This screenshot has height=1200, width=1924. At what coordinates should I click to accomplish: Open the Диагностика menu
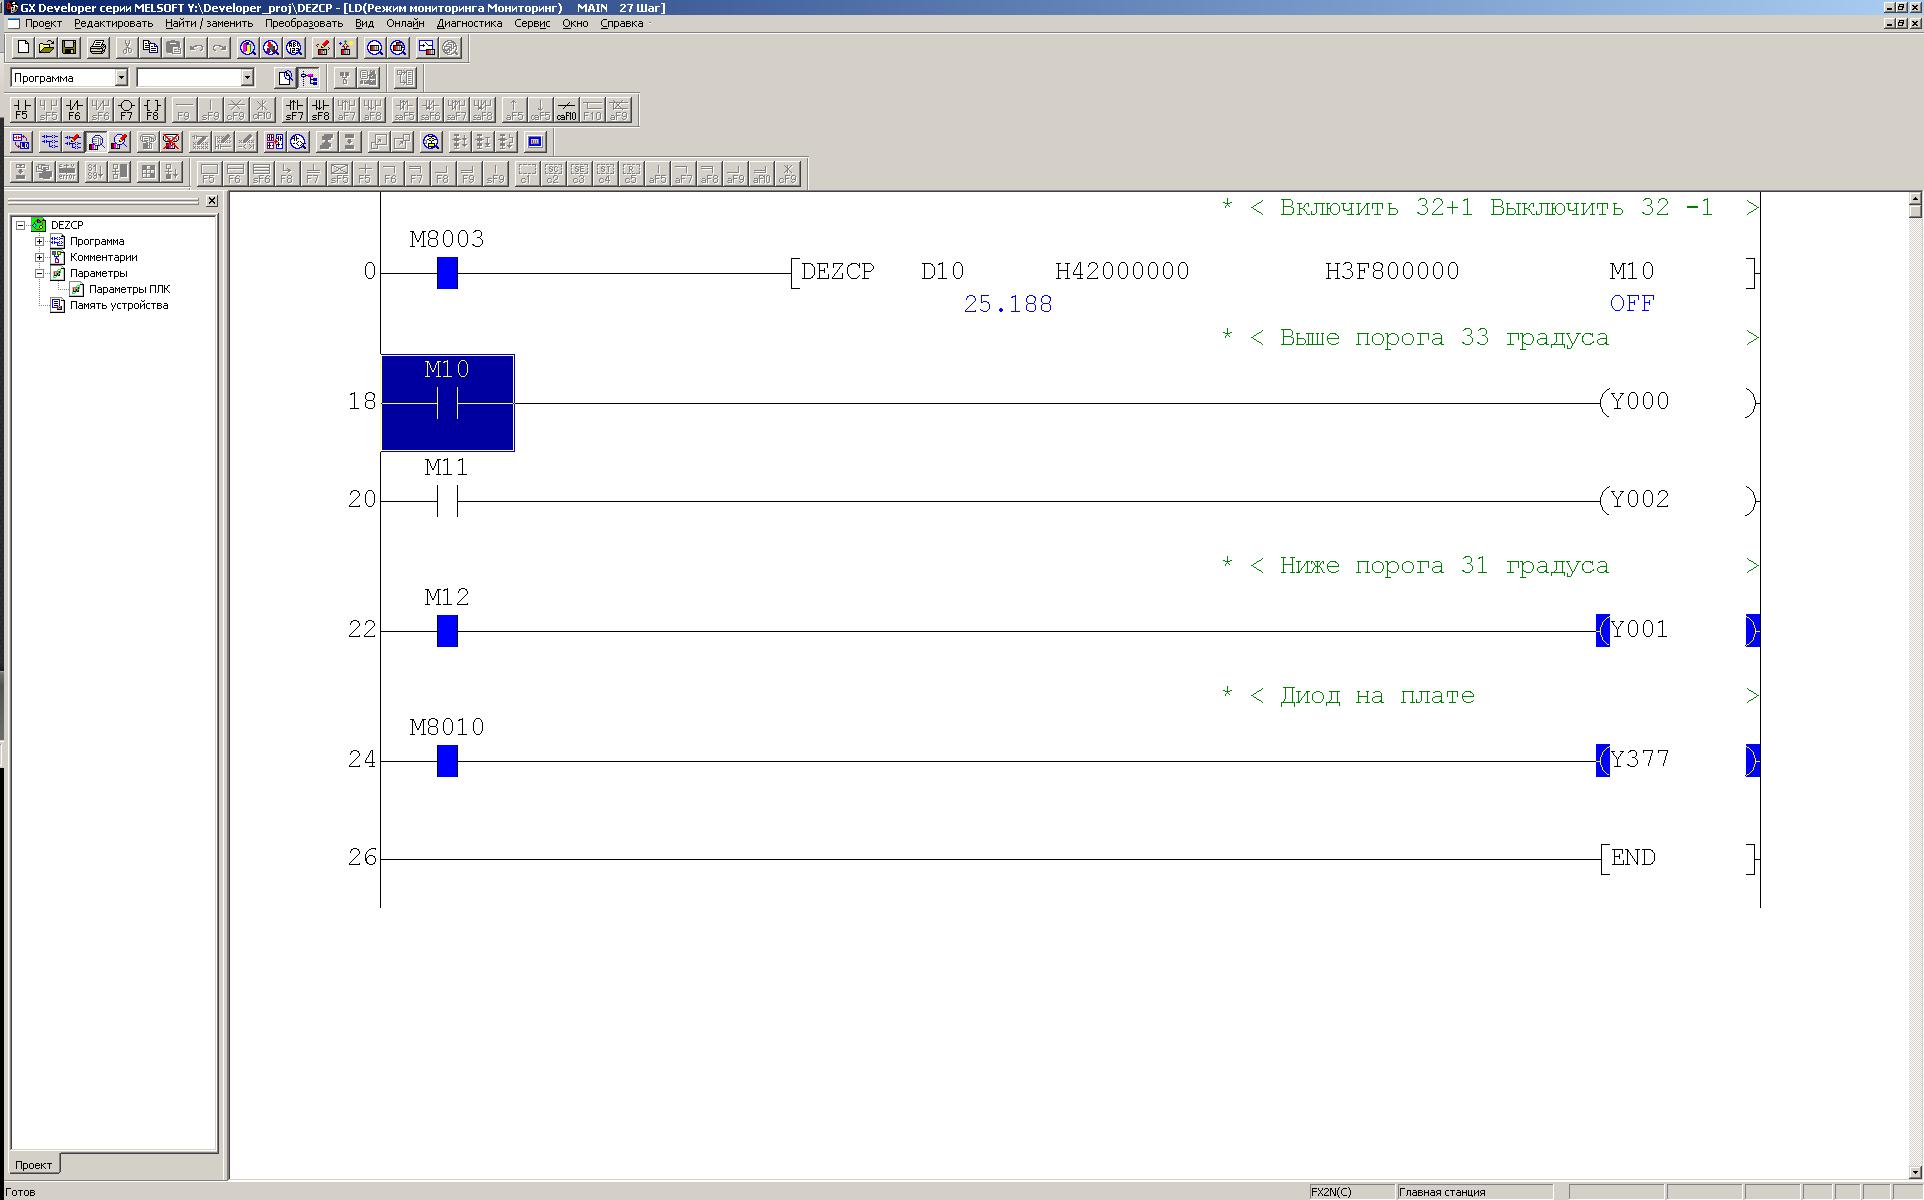[x=469, y=23]
